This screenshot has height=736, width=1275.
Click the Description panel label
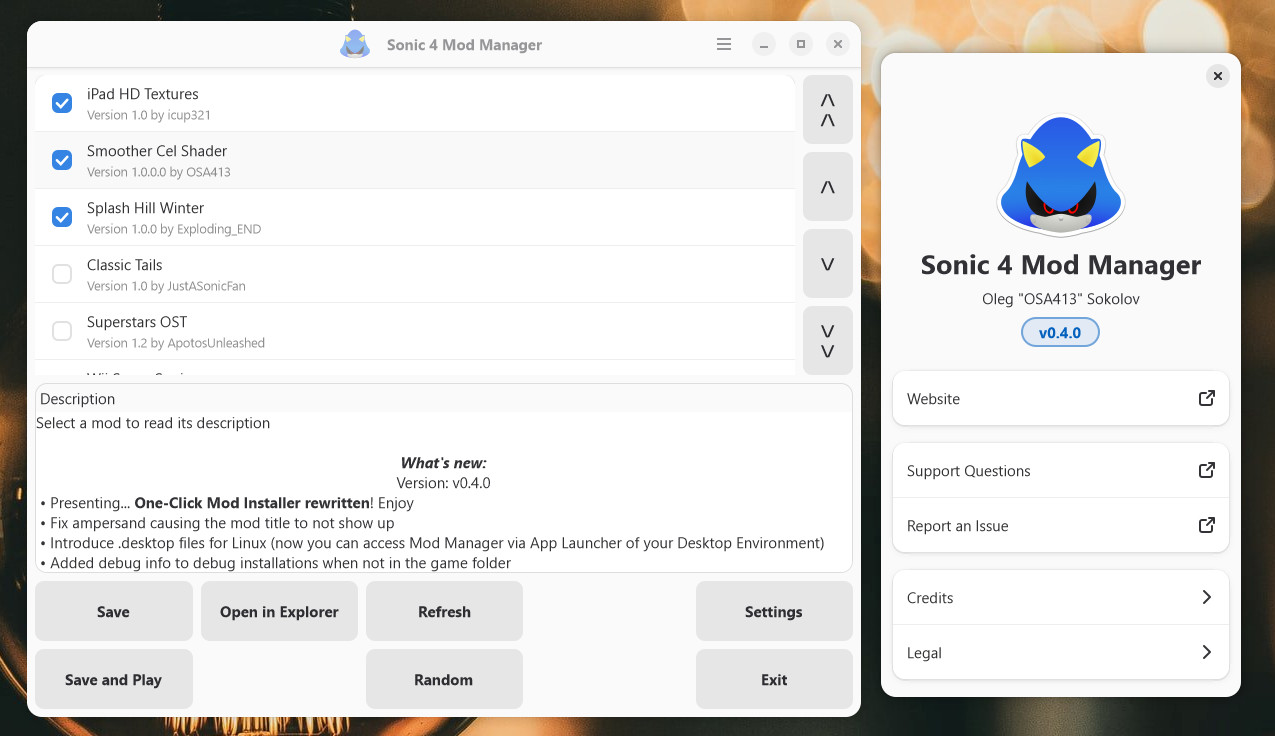pyautogui.click(x=78, y=399)
